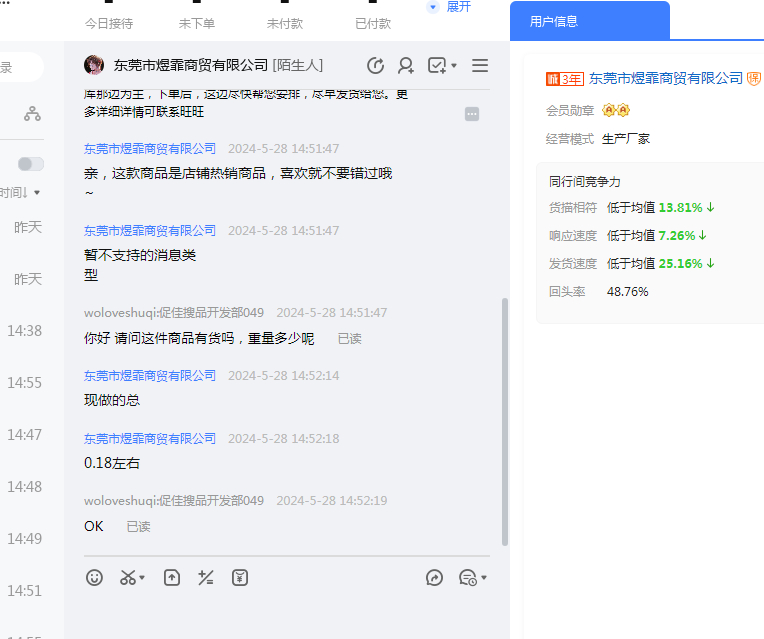This screenshot has width=764, height=639.
Task: Click the refresh clock icon in chat header
Action: 376,66
